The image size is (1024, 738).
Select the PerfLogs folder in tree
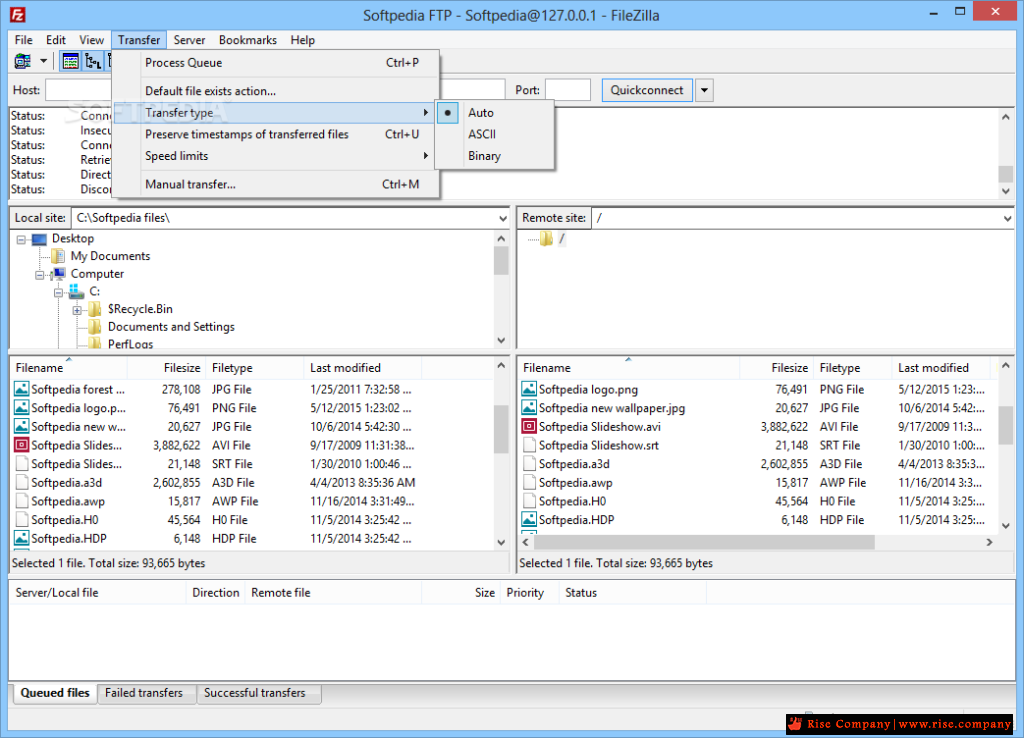tap(131, 344)
